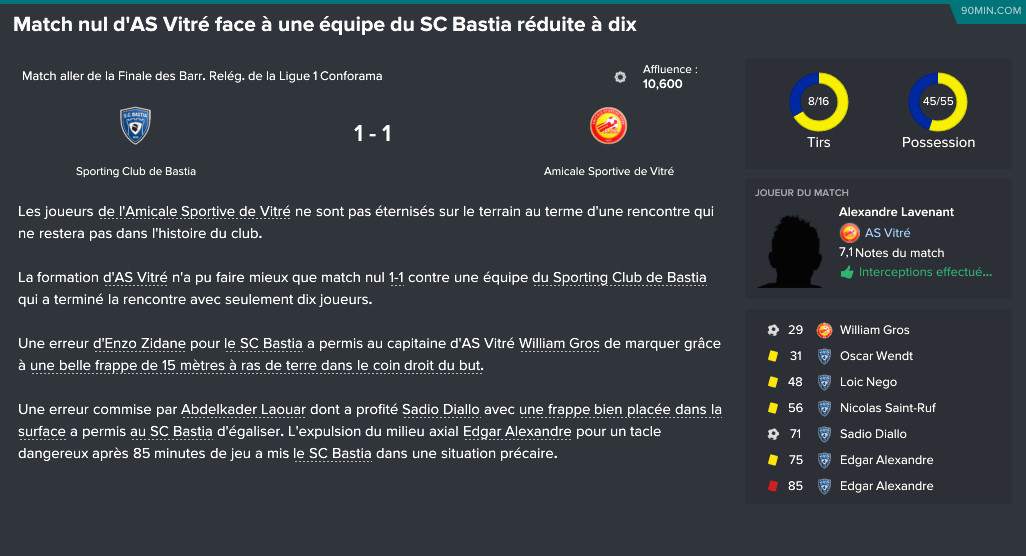Click the thumbs-up Interceptions icon
This screenshot has width=1026, height=556.
click(x=847, y=272)
